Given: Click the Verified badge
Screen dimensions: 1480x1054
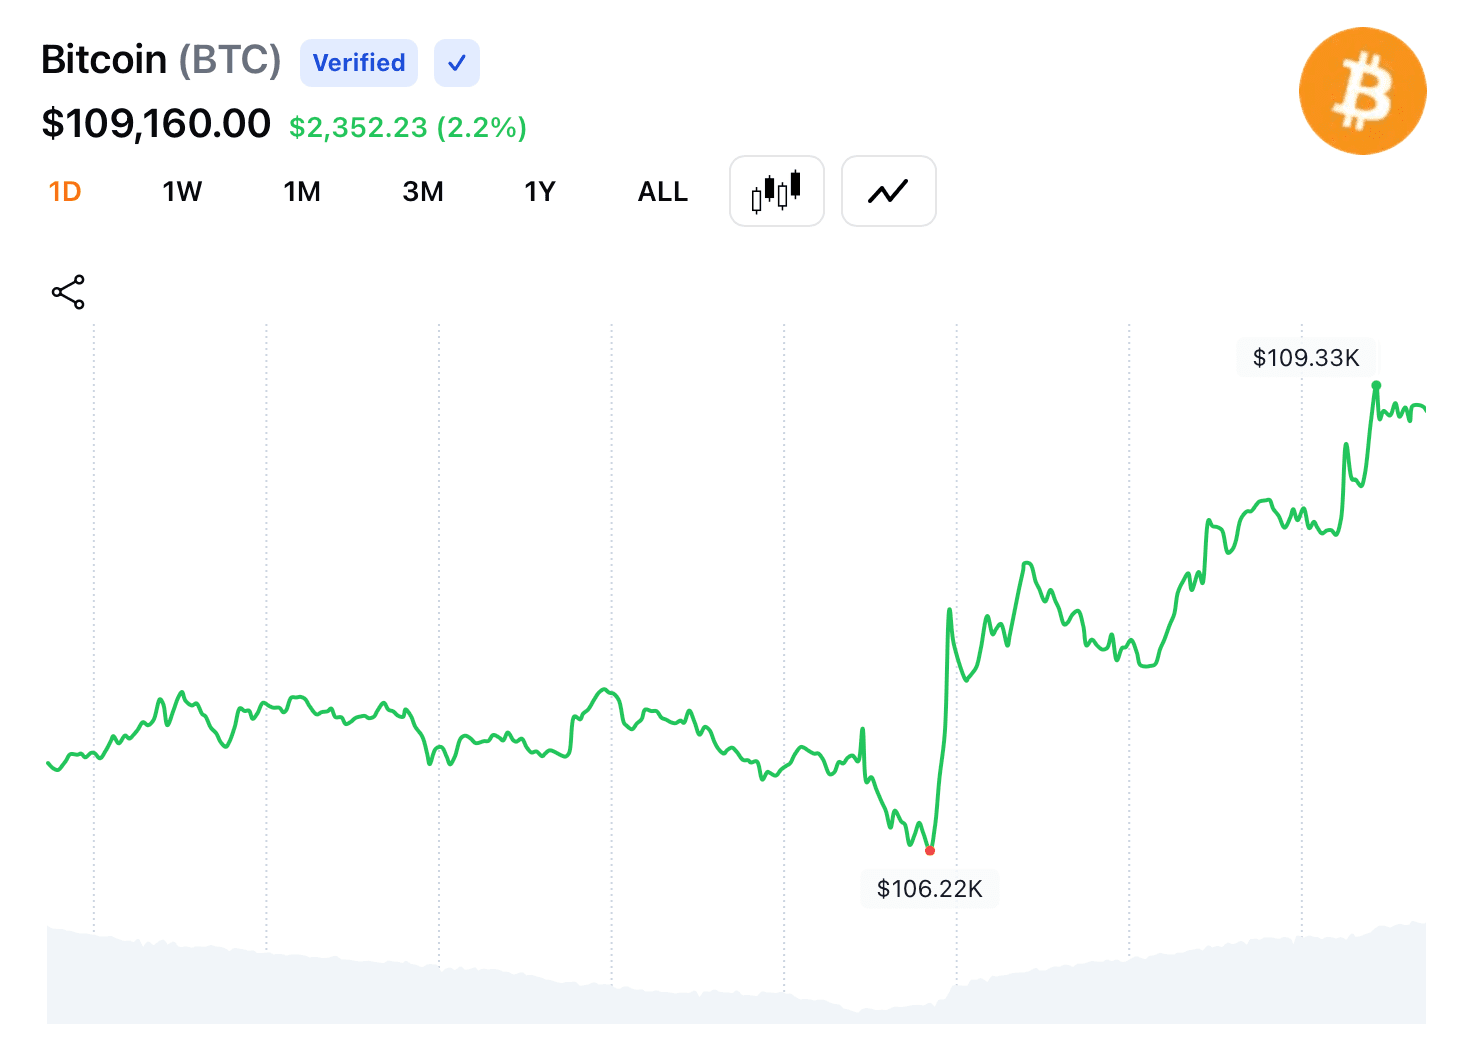Looking at the screenshot, I should (359, 63).
